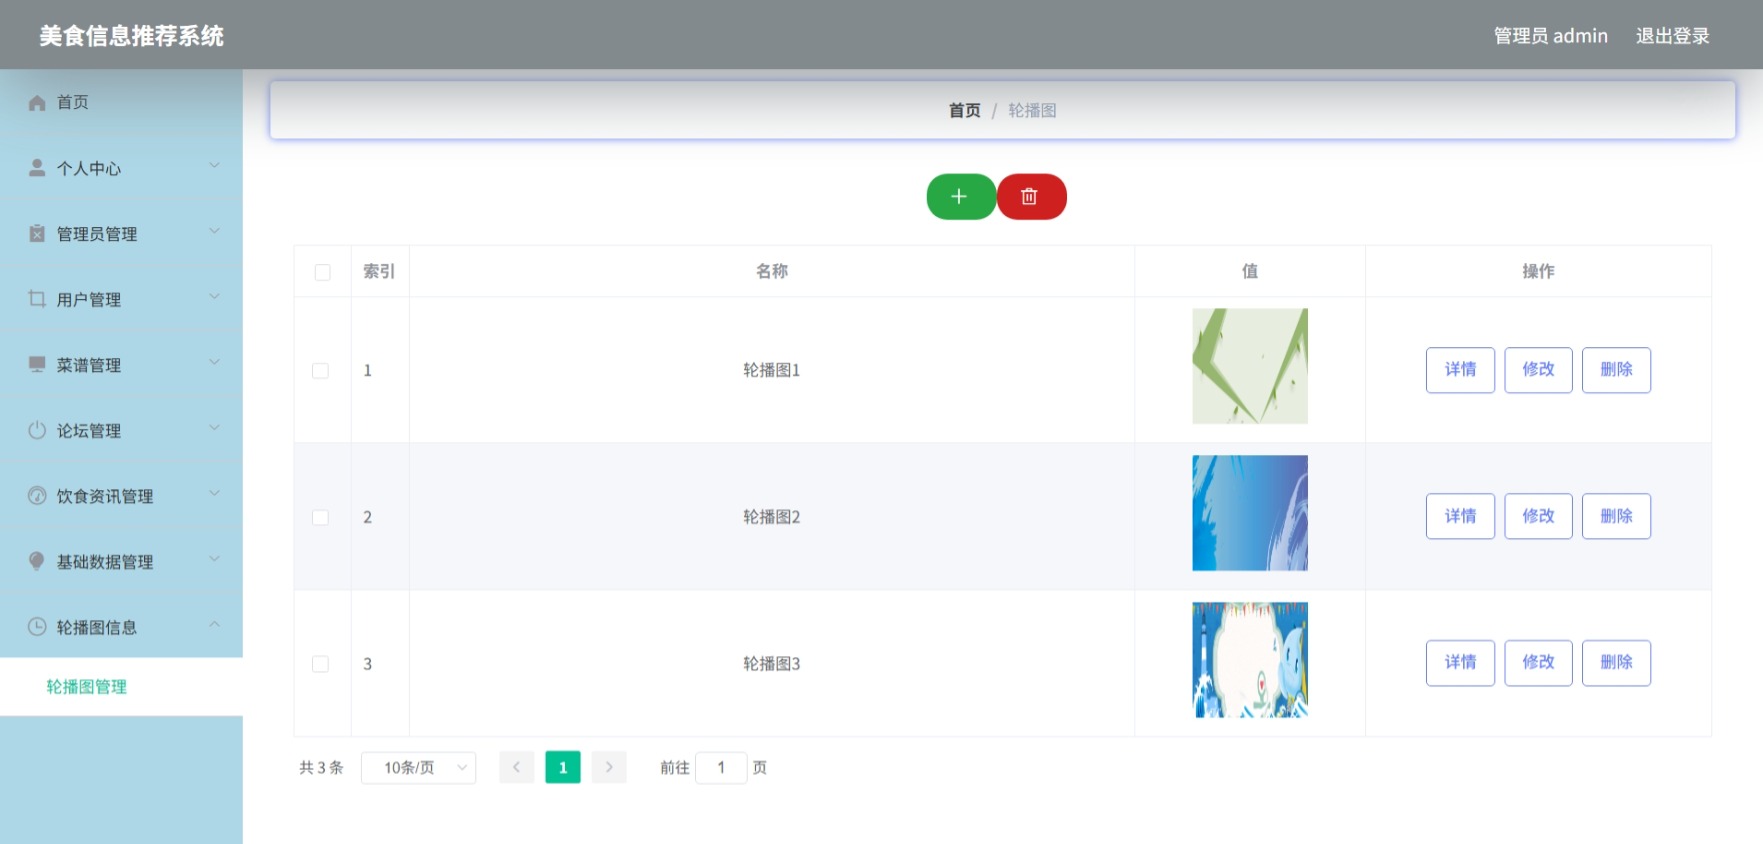1763x844 pixels.
Task: Click 修改 button for 轮播图1
Action: pyautogui.click(x=1538, y=370)
